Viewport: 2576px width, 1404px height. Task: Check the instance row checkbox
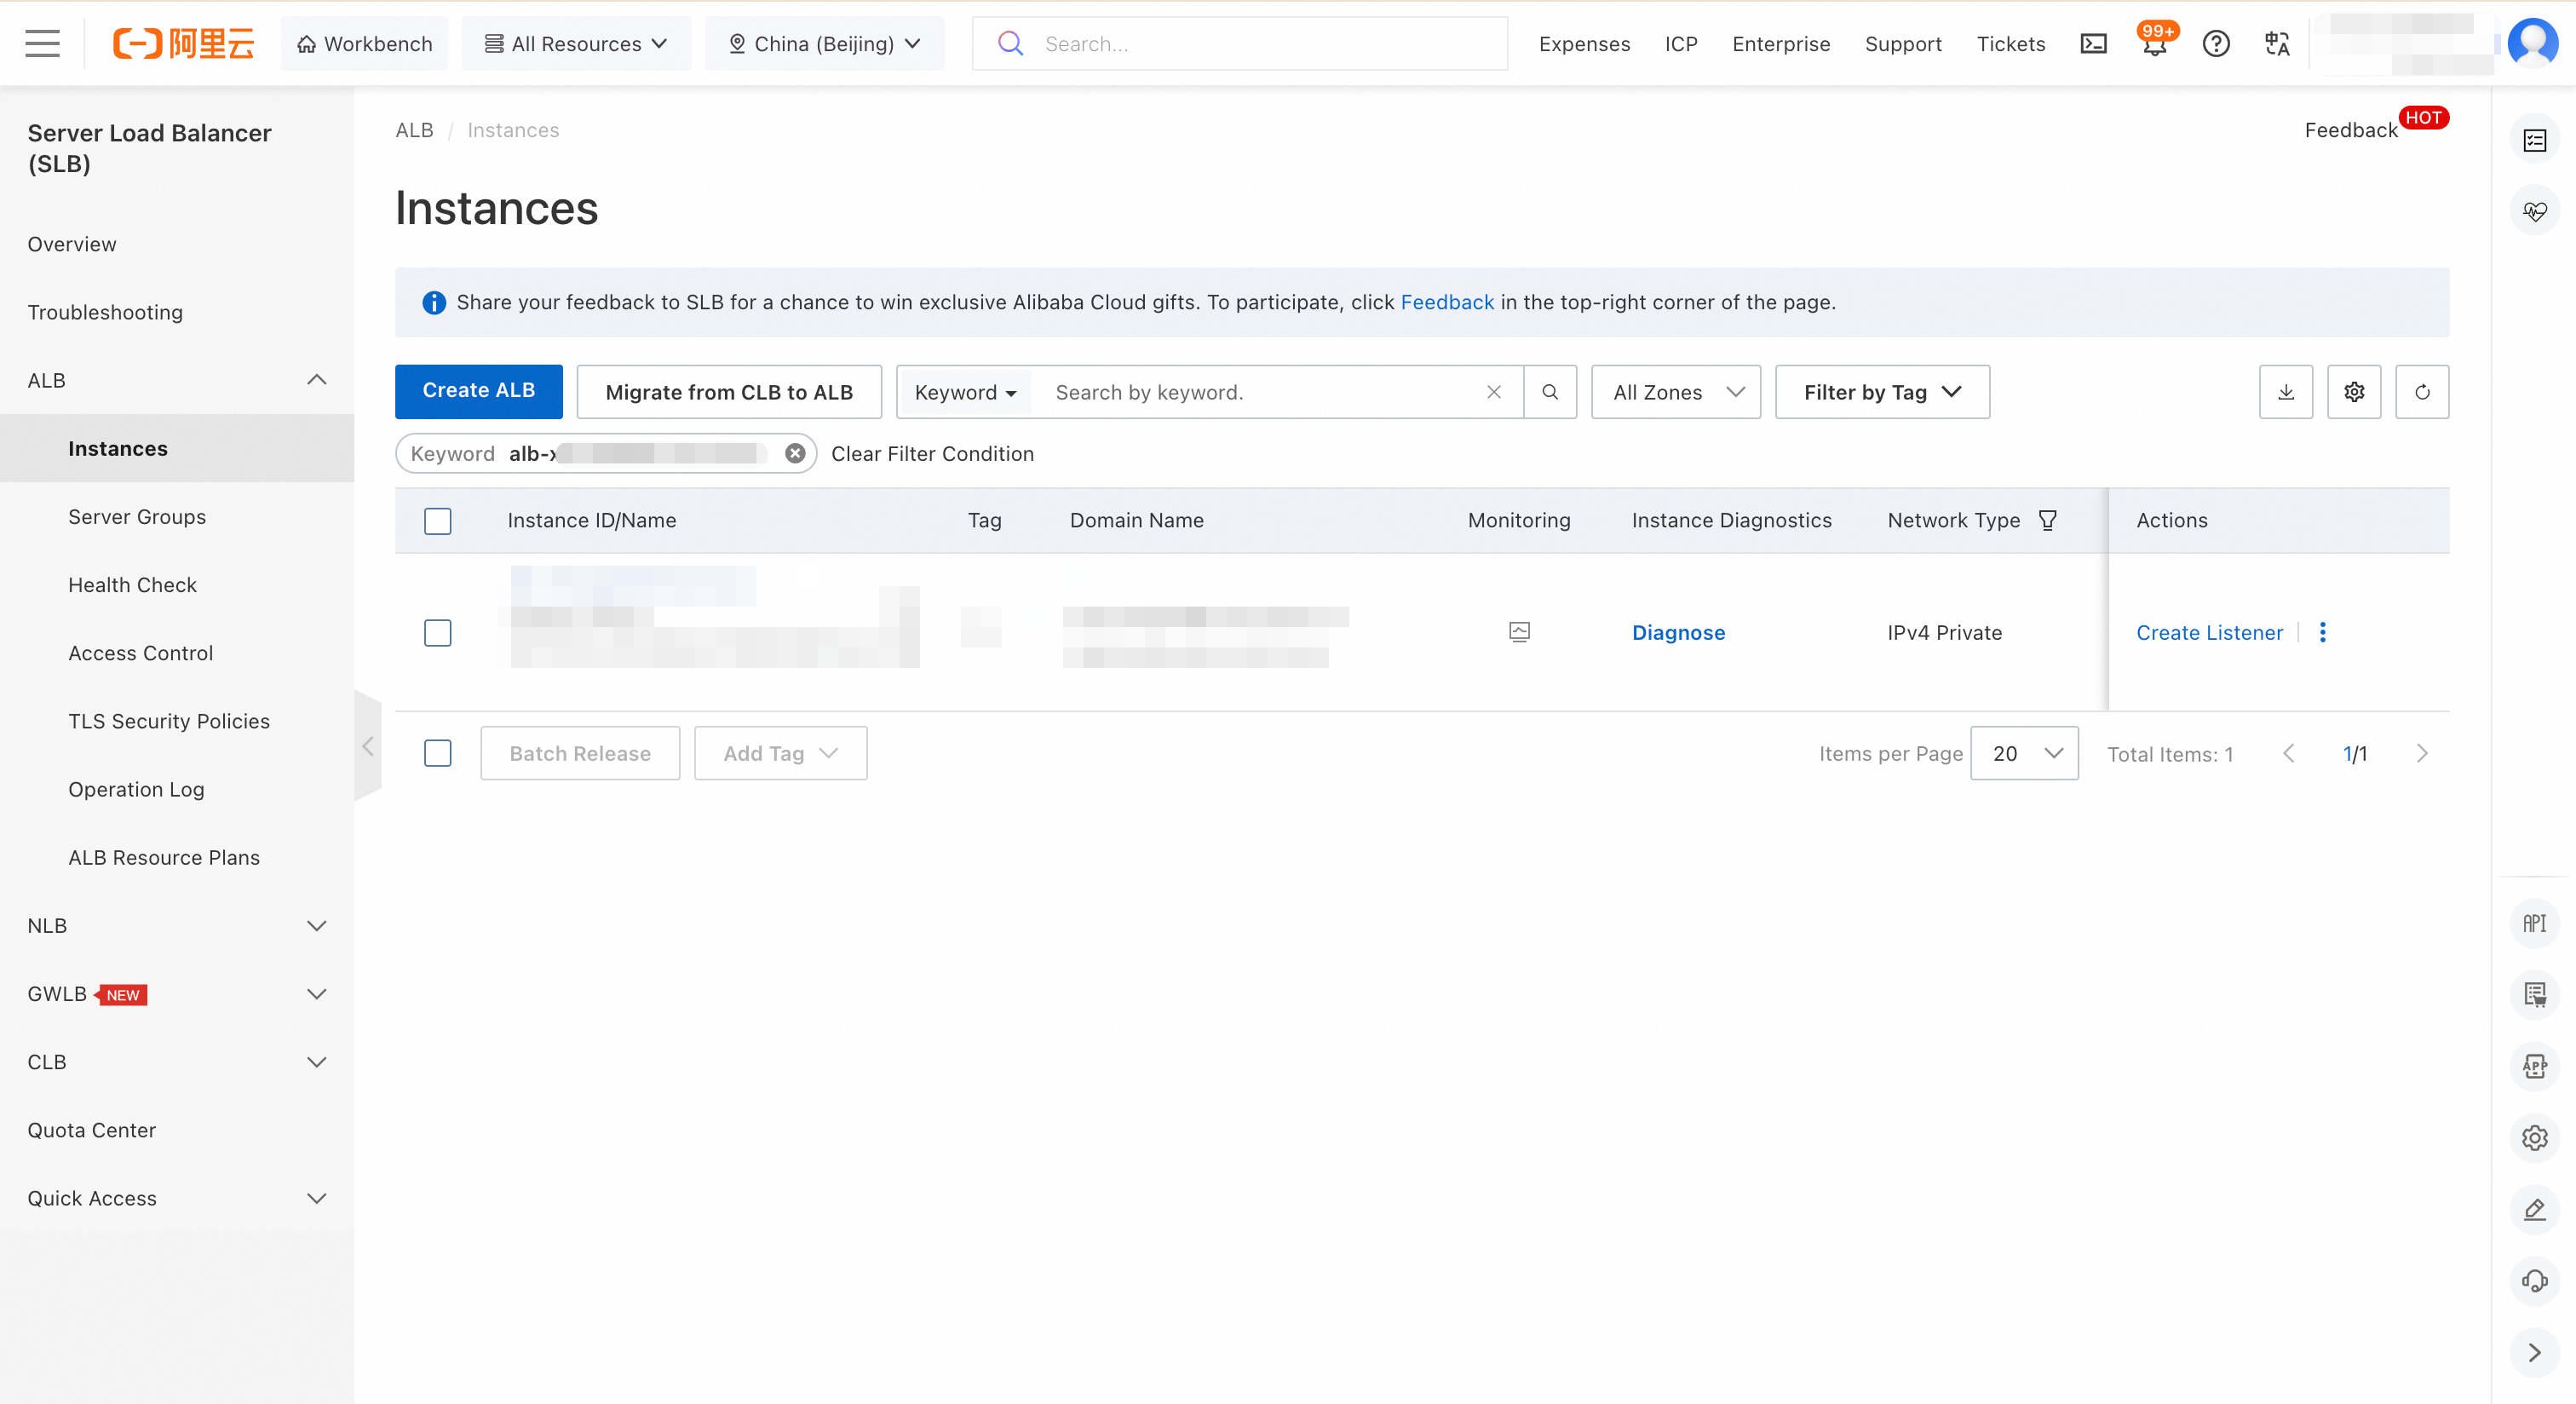tap(438, 633)
